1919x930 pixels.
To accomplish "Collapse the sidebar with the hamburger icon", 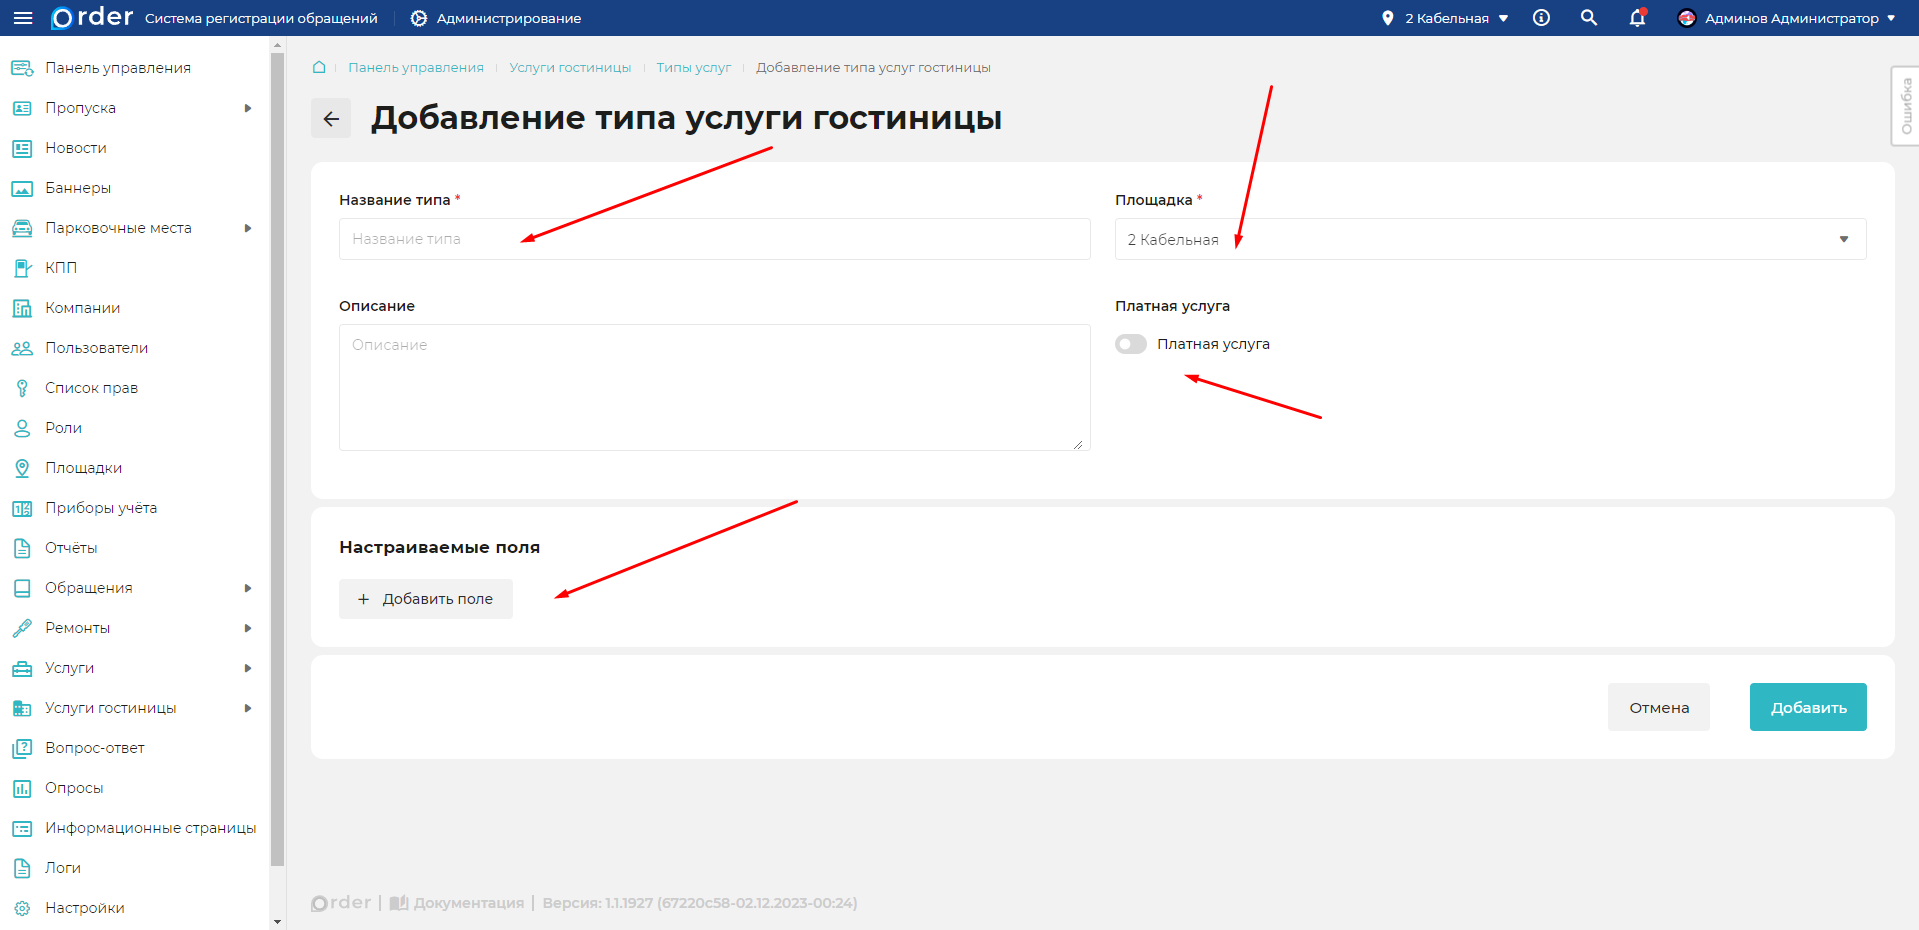I will (x=23, y=17).
